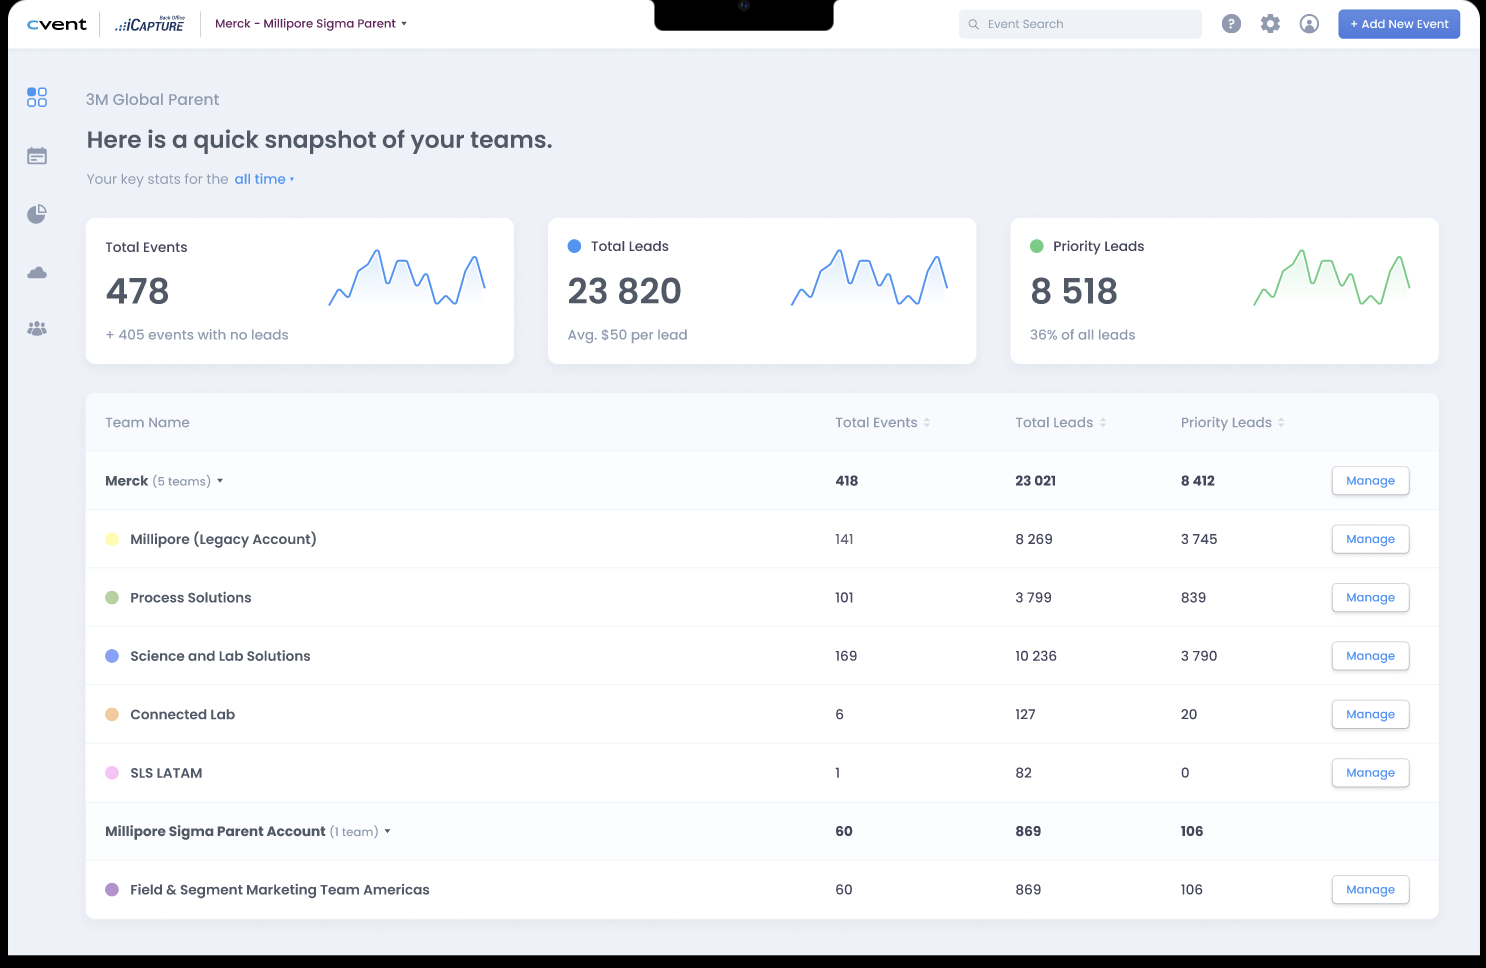Click Manage for Field & Segment Marketing Team

pos(1370,890)
